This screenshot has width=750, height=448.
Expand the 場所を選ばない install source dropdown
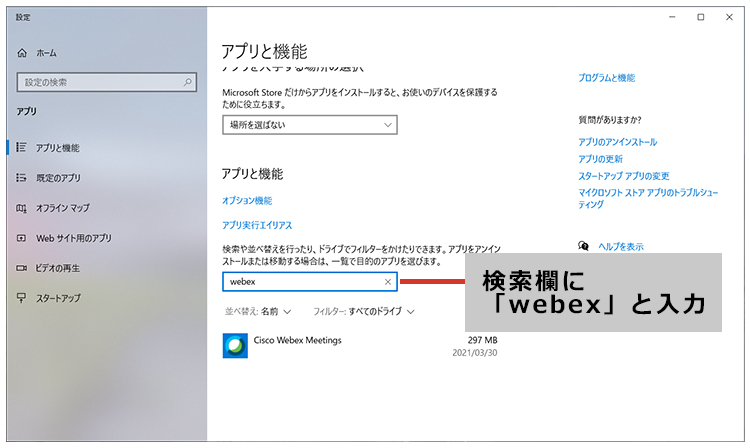(310, 125)
